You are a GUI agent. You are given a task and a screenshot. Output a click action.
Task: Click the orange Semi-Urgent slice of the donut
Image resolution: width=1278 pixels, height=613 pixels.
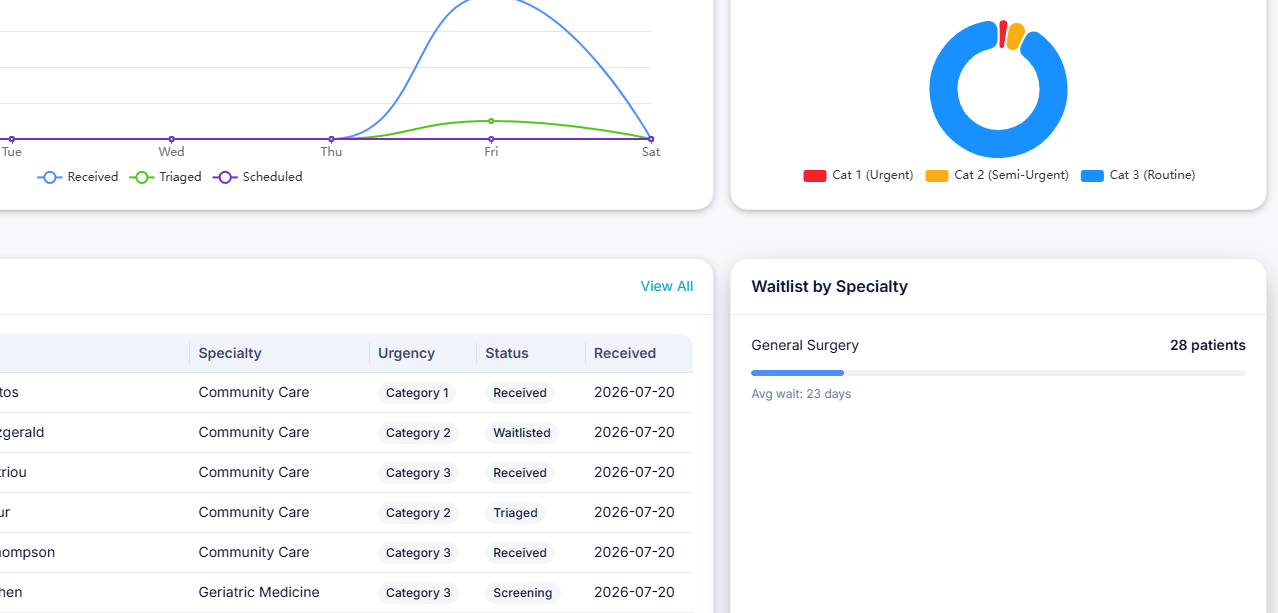click(1015, 36)
